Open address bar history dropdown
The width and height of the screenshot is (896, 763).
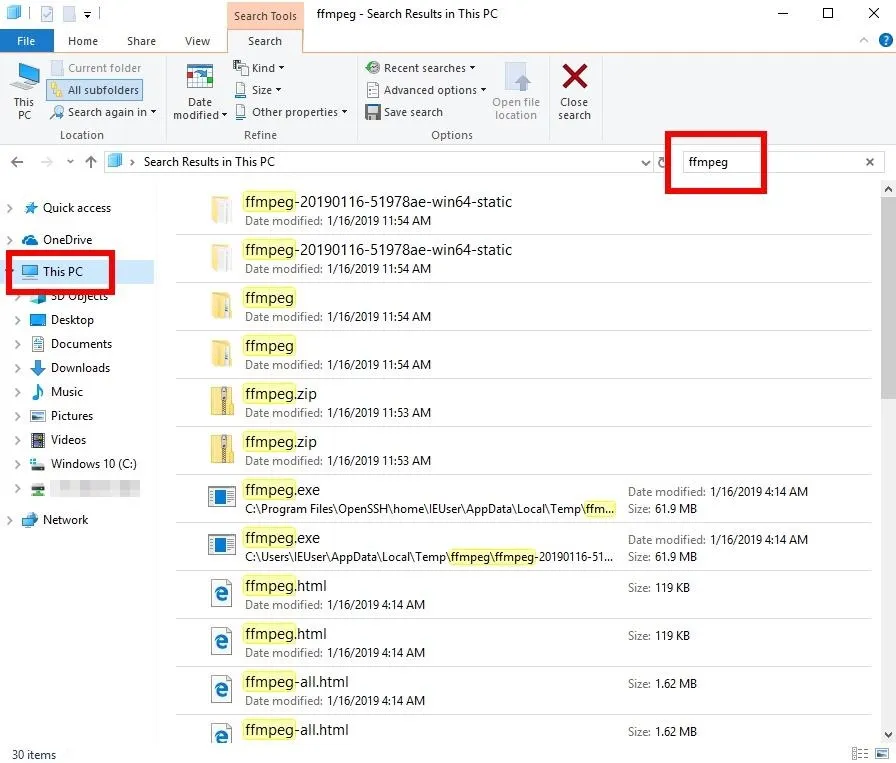coord(645,163)
